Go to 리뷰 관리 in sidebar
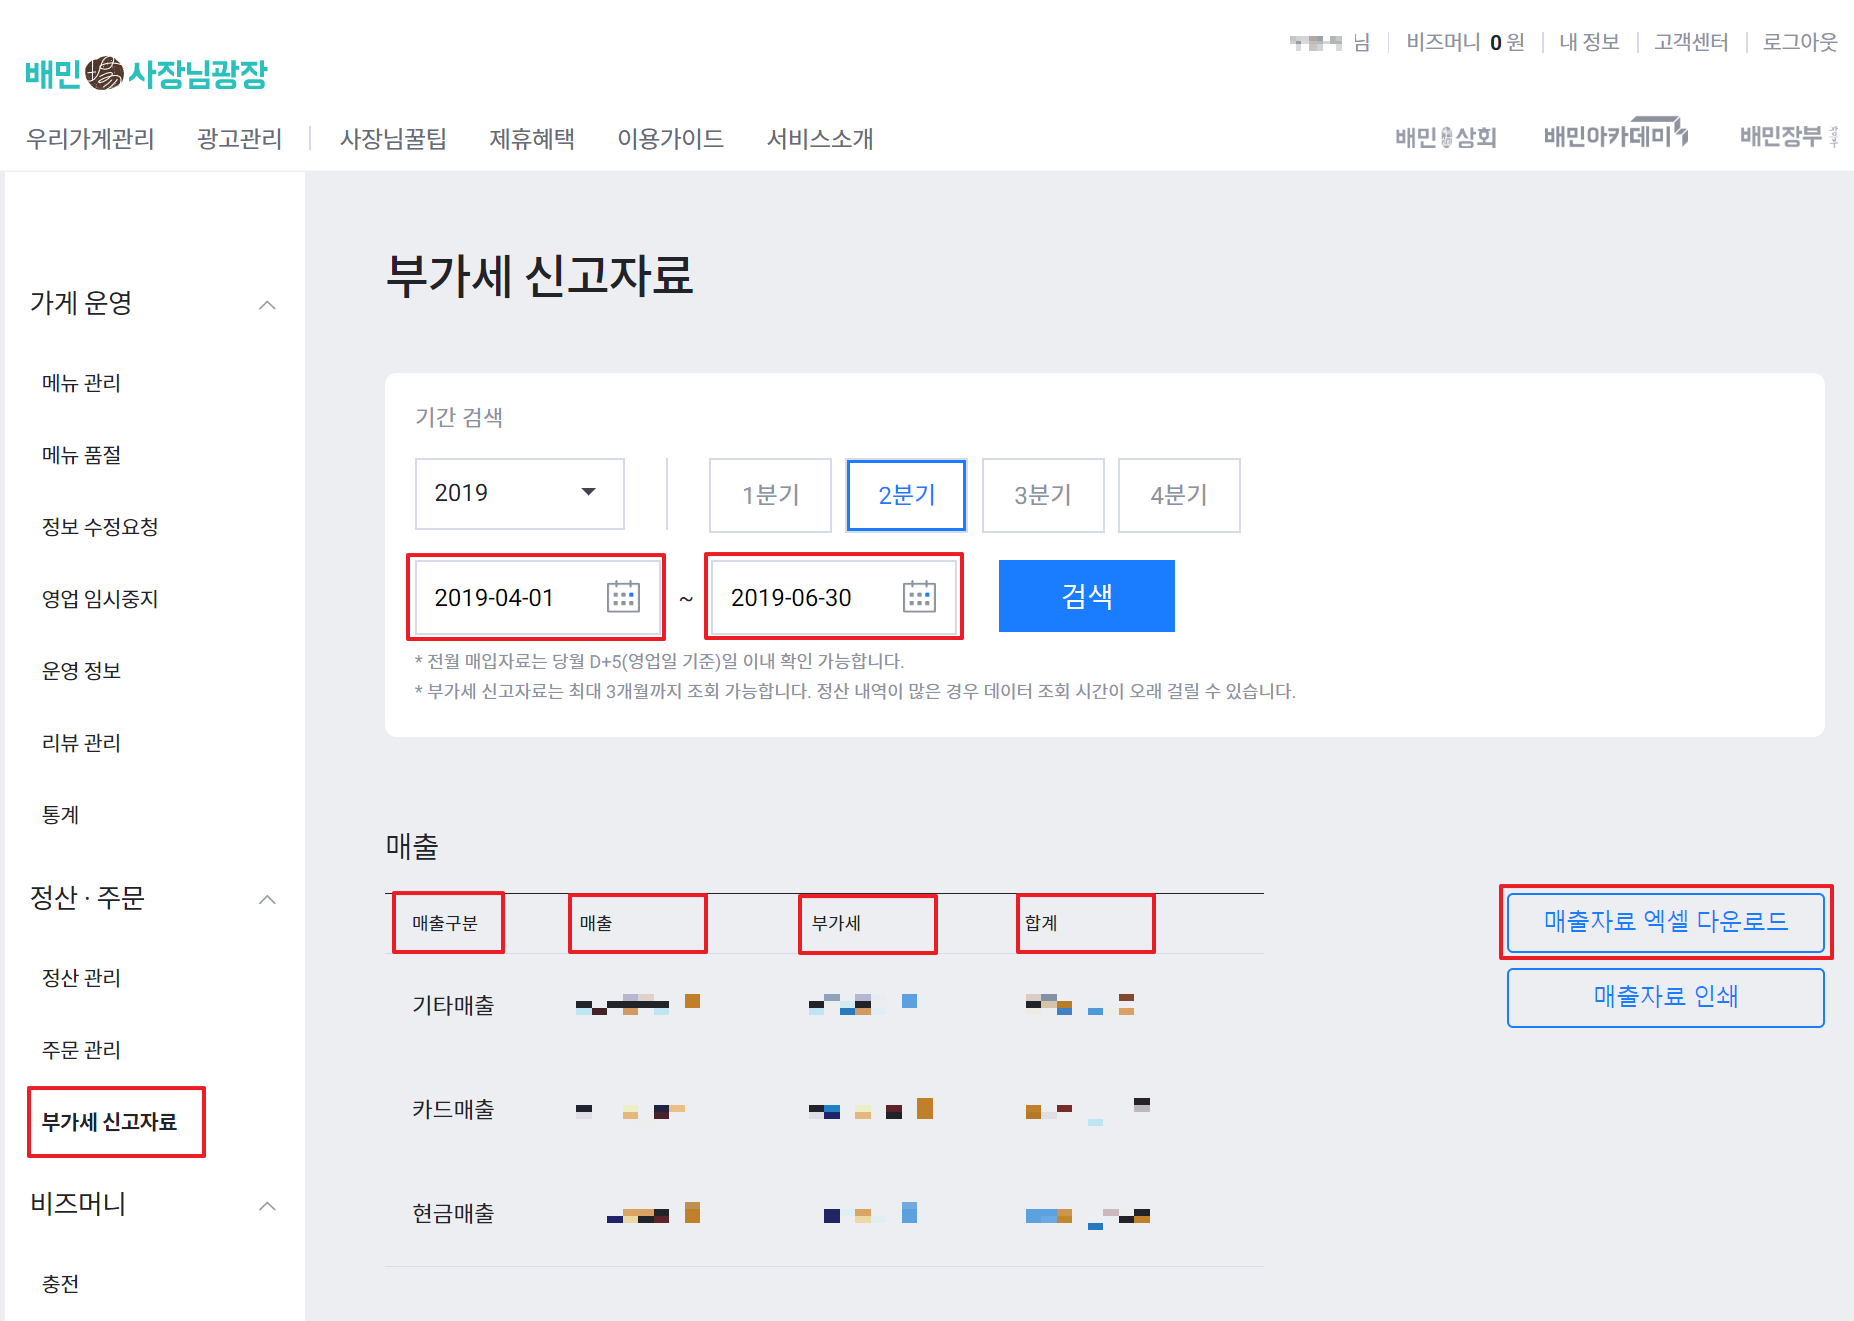Viewport: 1854px width, 1321px height. 81,743
